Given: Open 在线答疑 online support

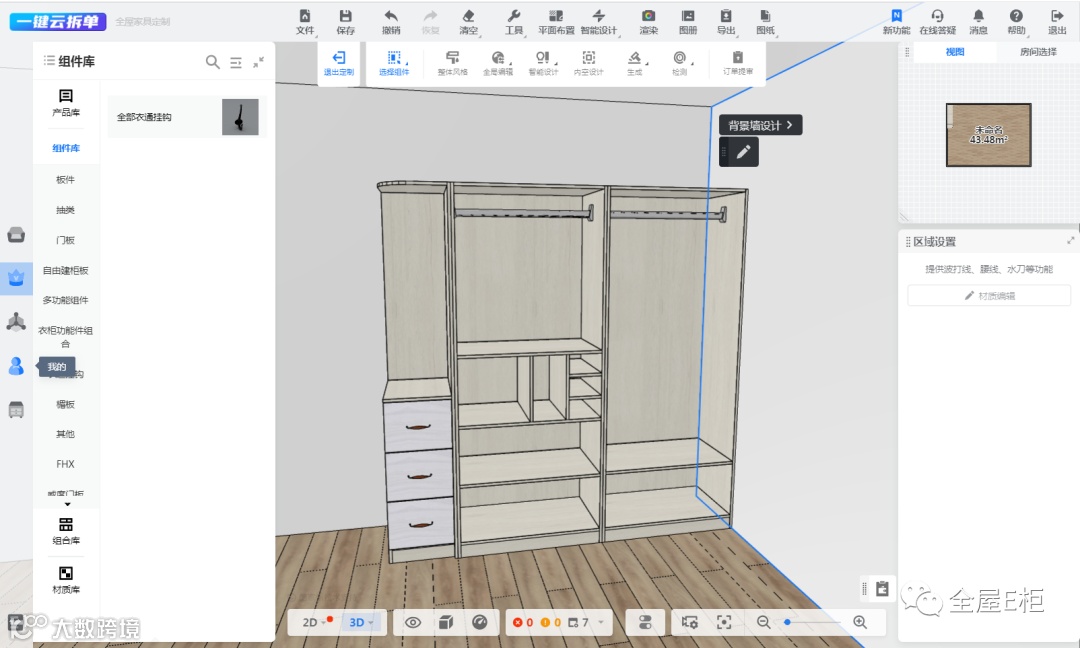Looking at the screenshot, I should (x=937, y=22).
